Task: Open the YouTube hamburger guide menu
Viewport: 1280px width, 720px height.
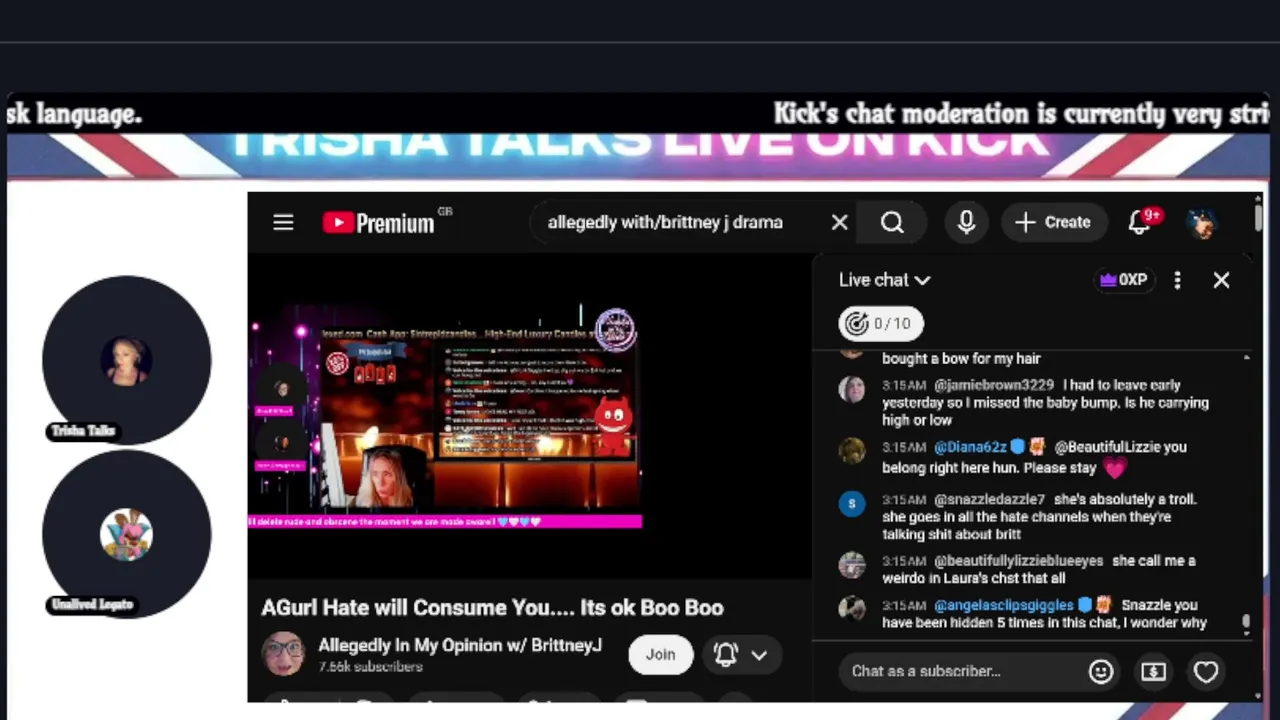Action: point(283,222)
